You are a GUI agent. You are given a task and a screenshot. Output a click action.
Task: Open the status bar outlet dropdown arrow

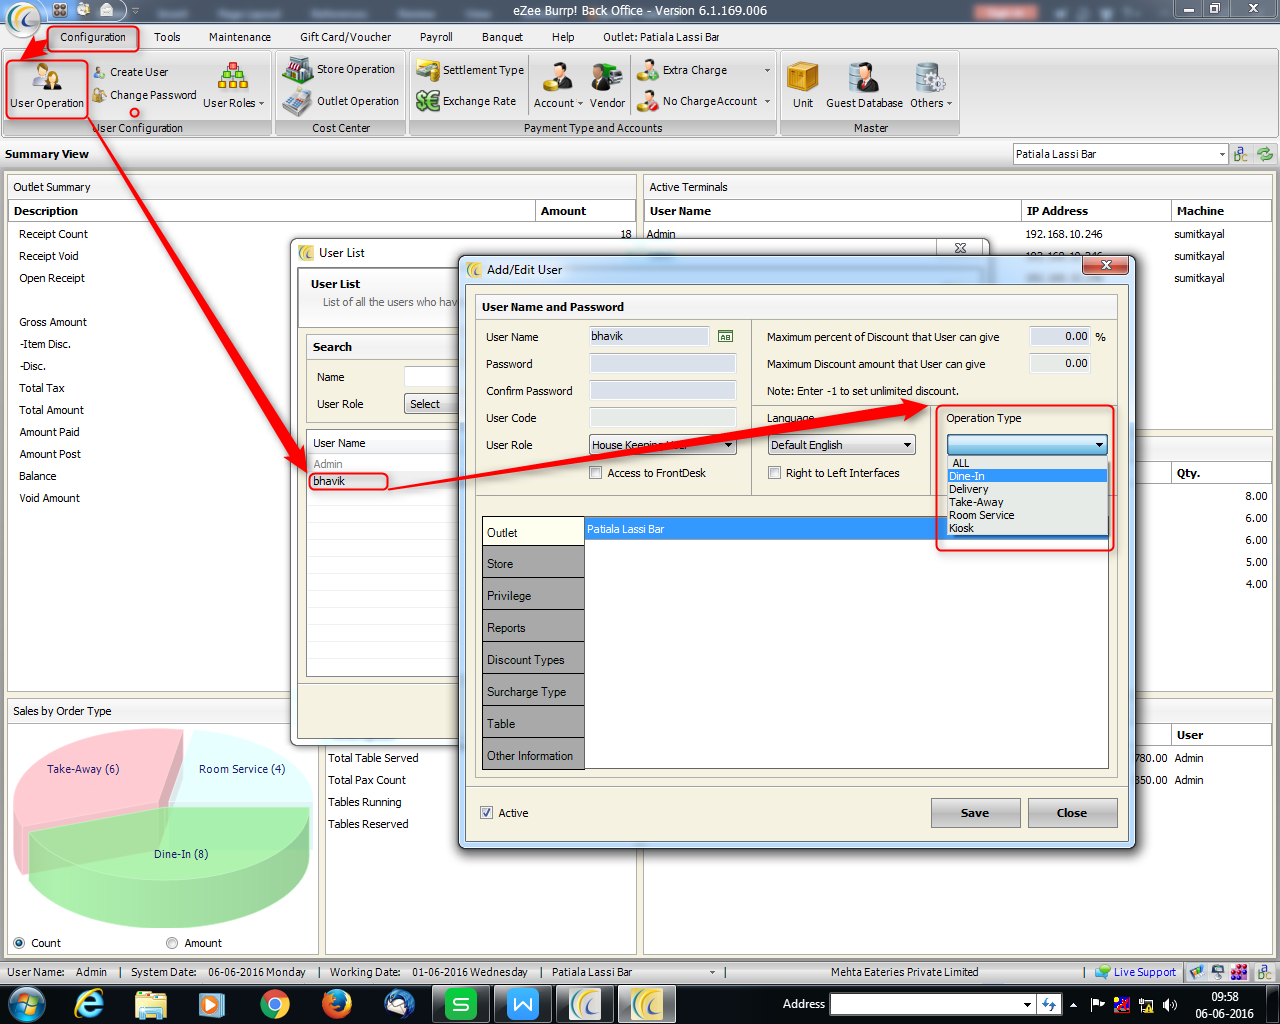713,972
